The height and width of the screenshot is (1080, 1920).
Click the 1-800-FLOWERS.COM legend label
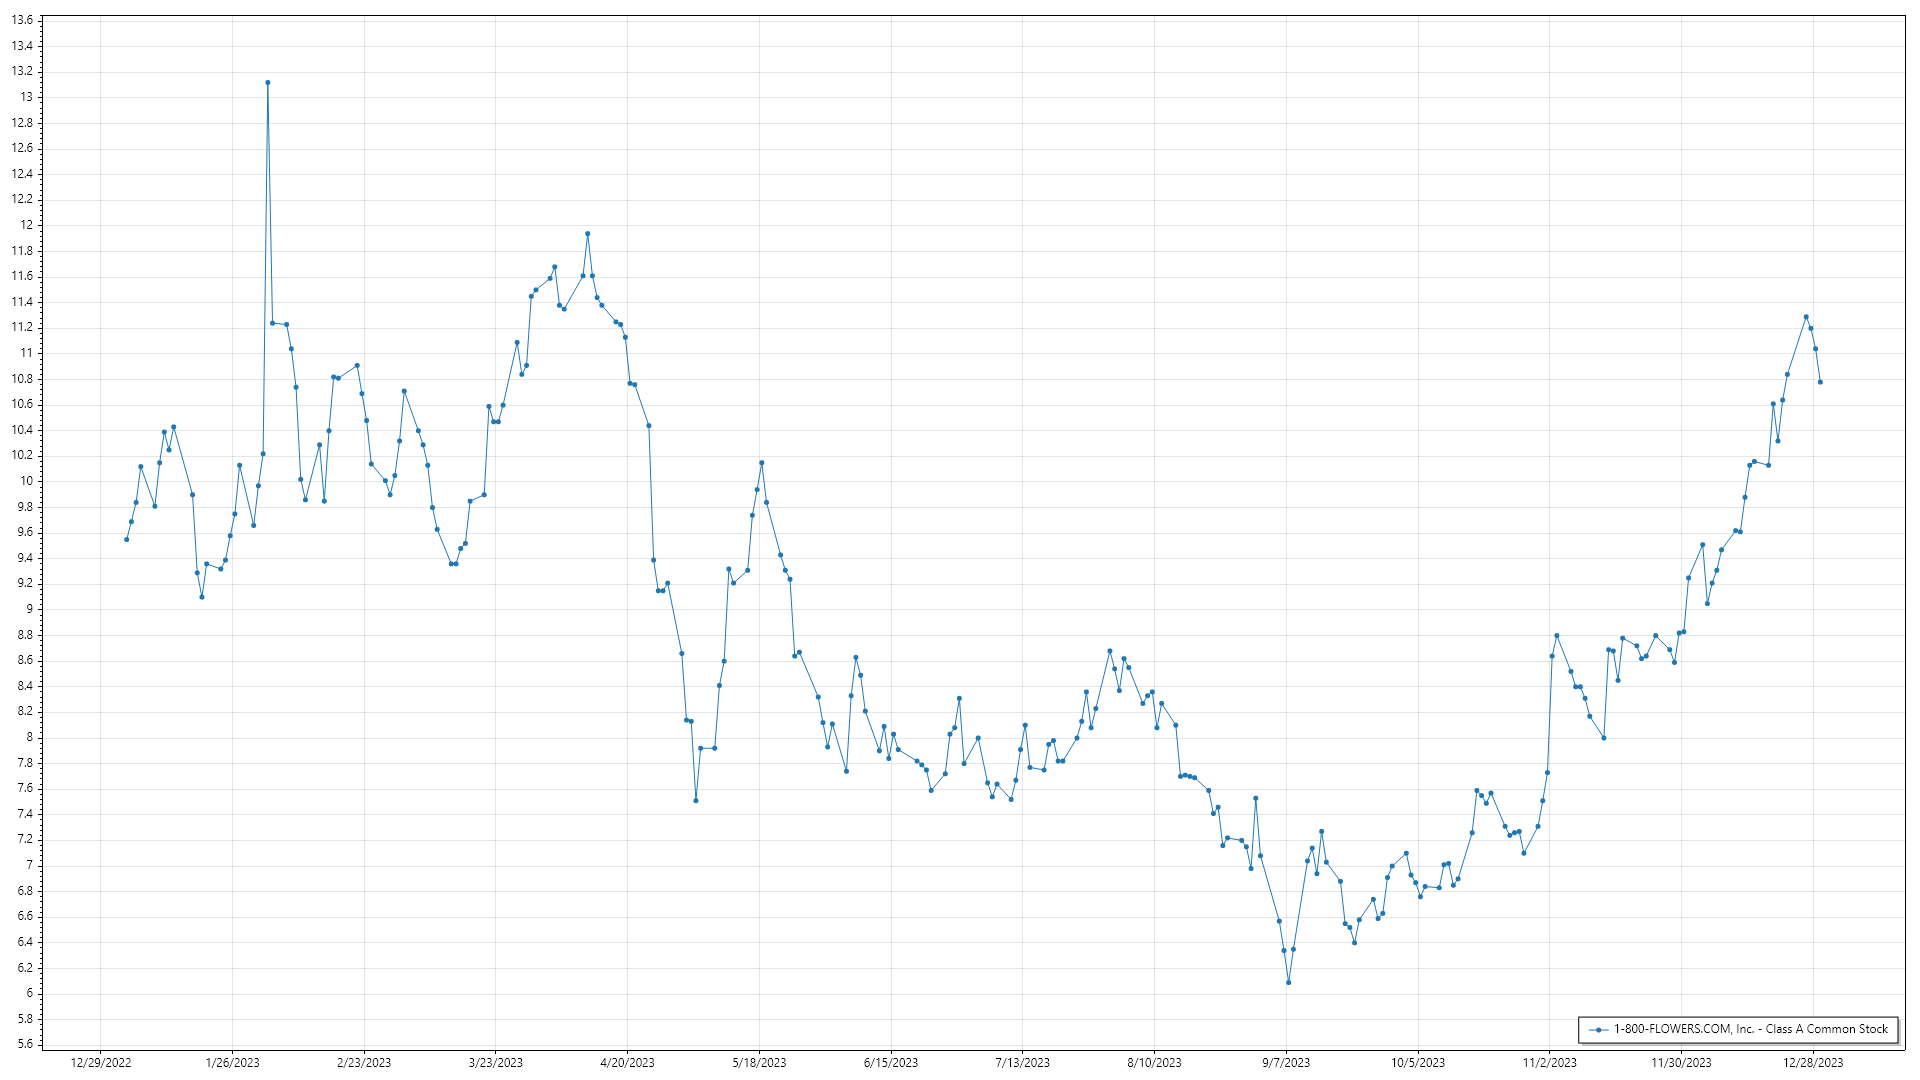click(1750, 1029)
